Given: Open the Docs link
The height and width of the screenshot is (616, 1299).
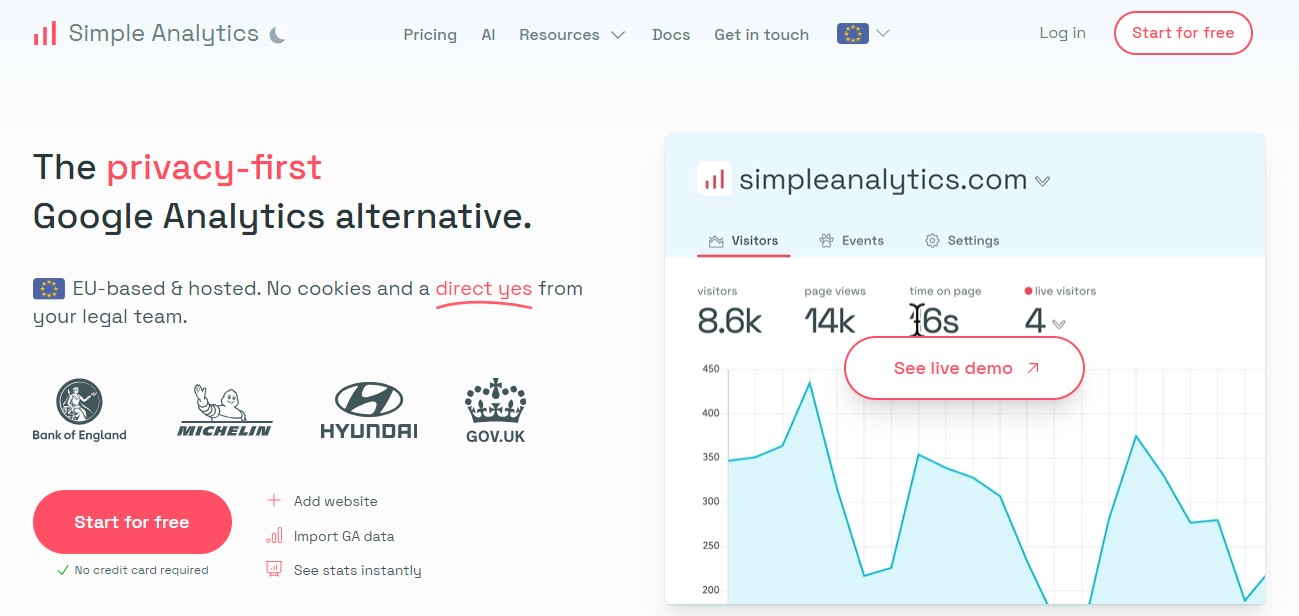Looking at the screenshot, I should point(671,34).
